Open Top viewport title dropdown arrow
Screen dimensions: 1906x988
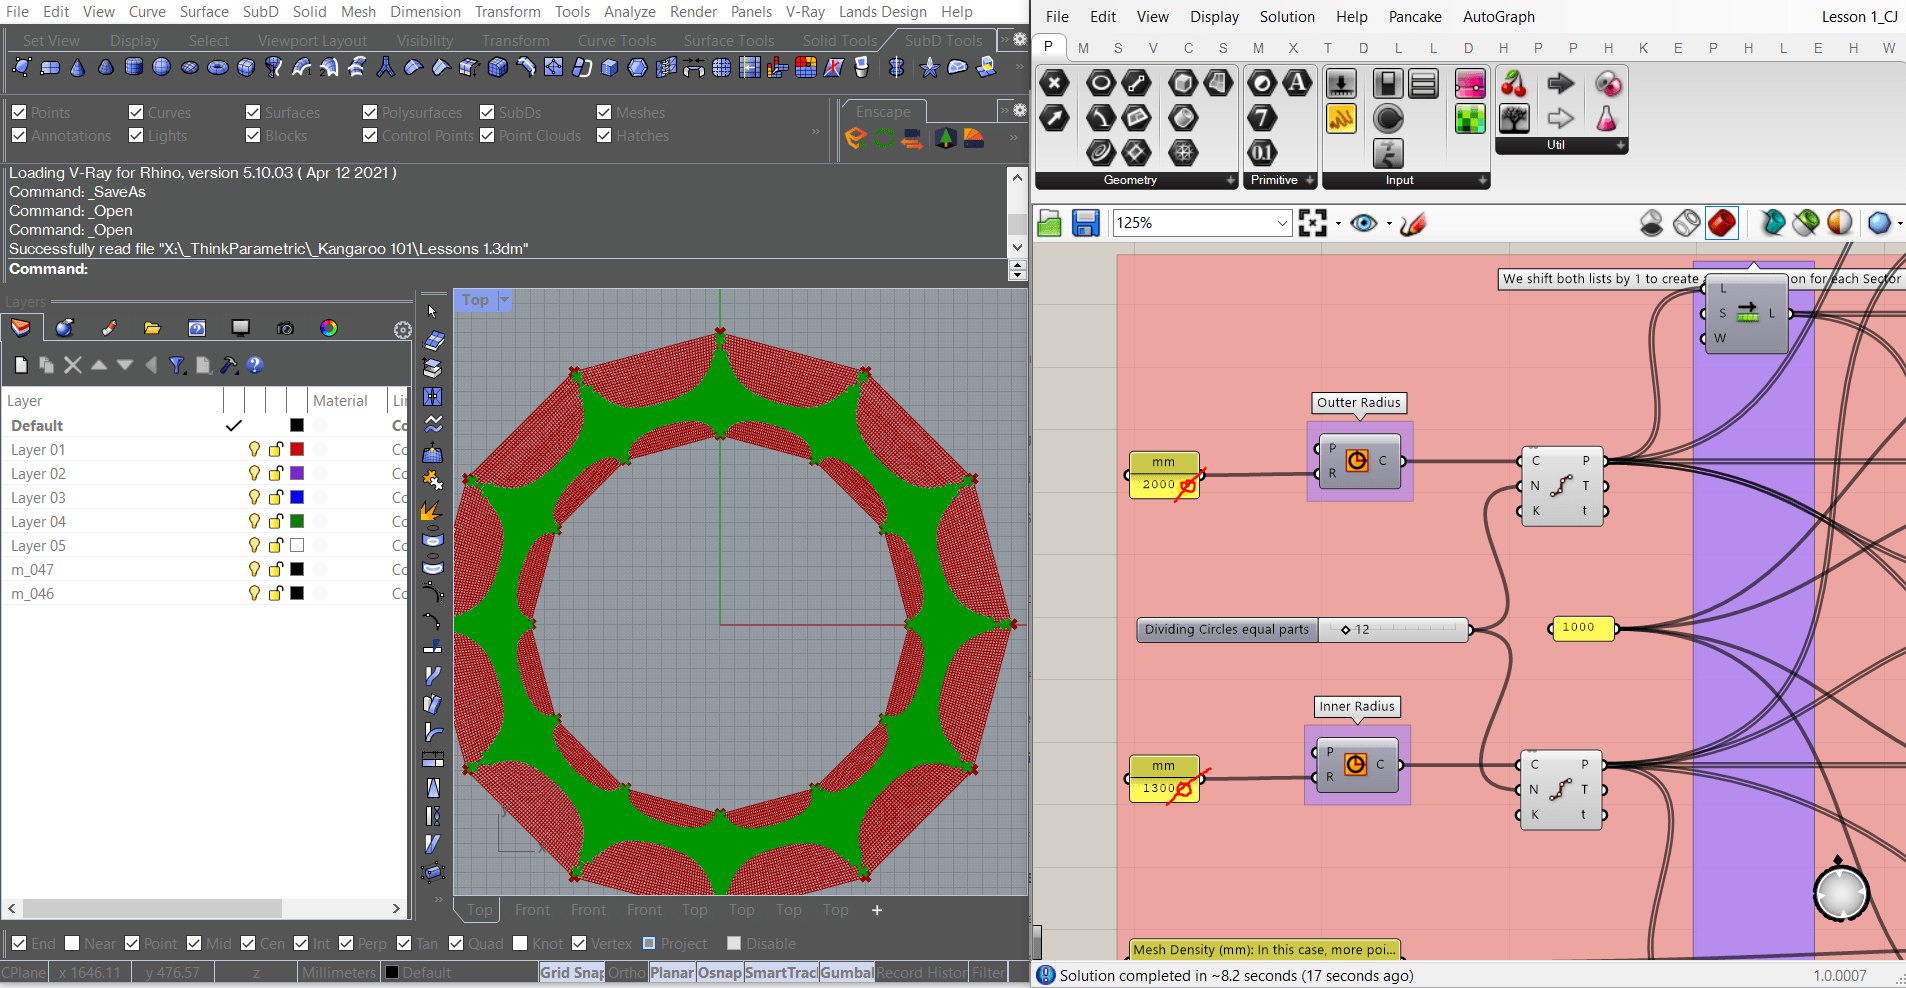(x=504, y=300)
